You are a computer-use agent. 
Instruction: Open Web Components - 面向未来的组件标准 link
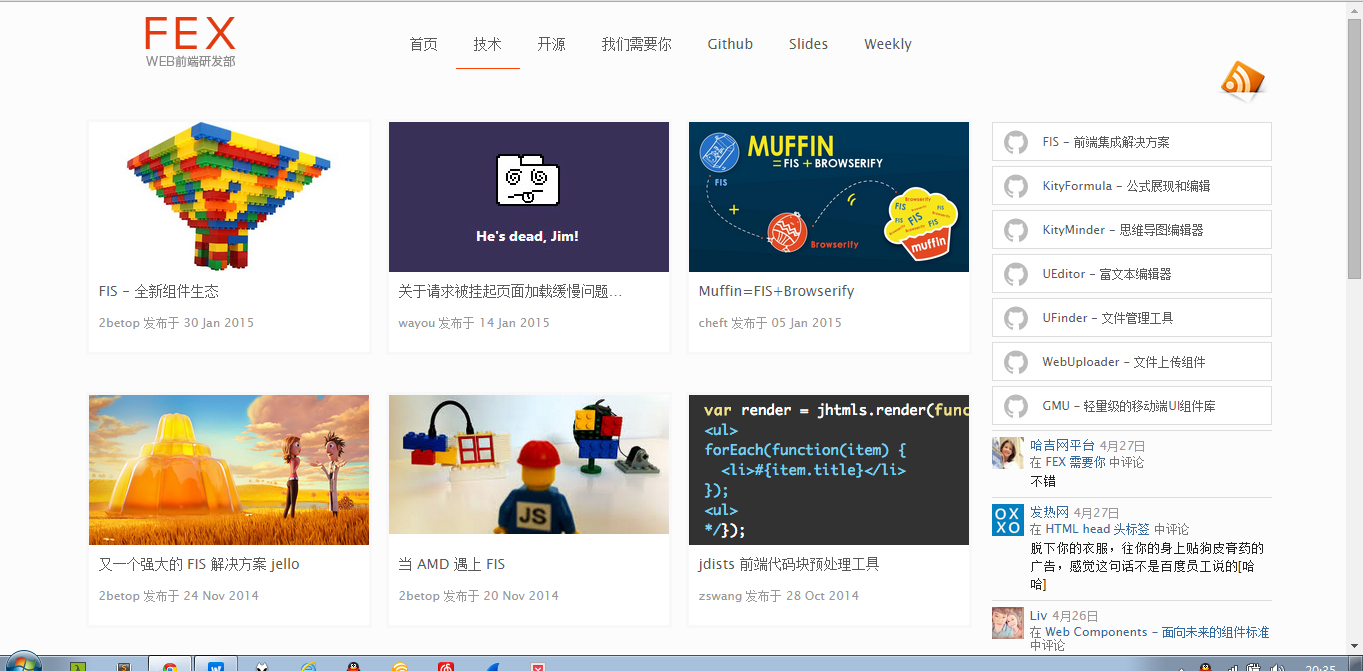pos(1157,632)
